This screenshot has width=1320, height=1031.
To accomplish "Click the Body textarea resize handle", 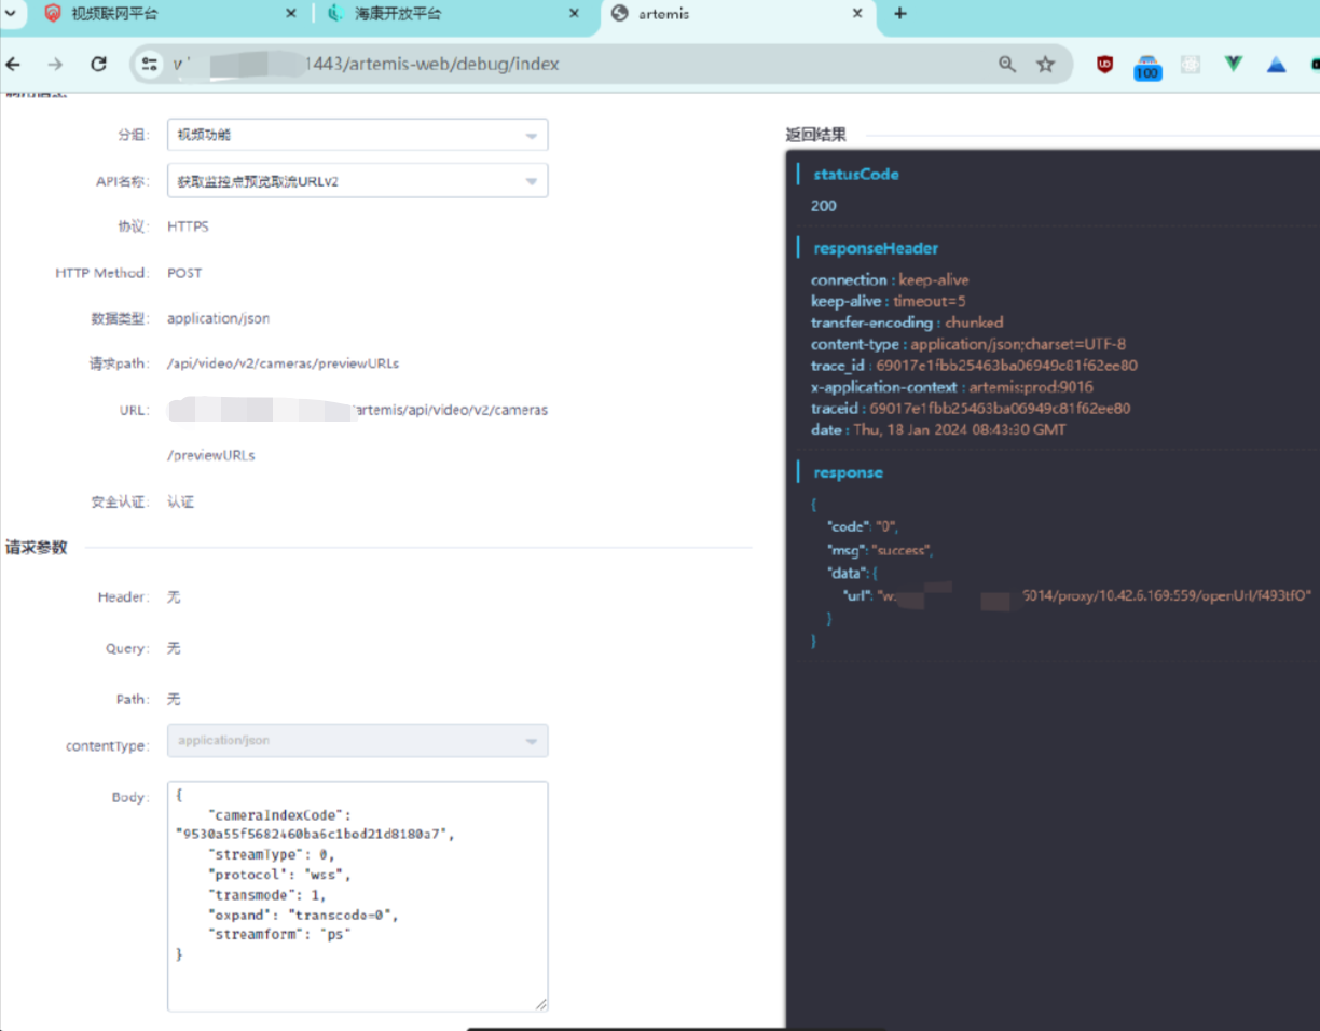I will coord(541,1004).
